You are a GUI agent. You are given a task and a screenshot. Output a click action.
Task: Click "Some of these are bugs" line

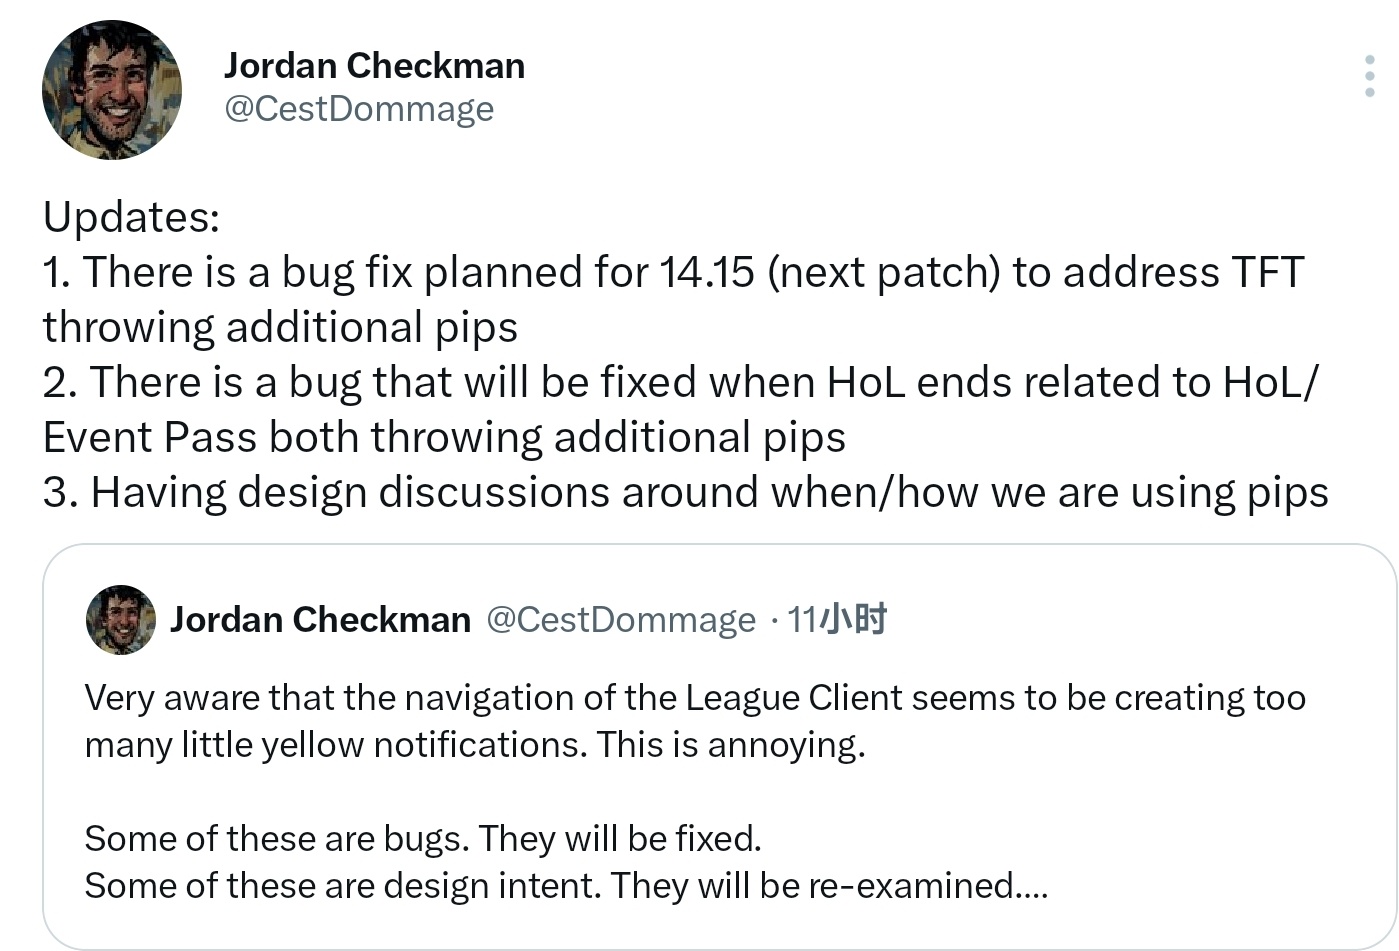click(x=423, y=838)
